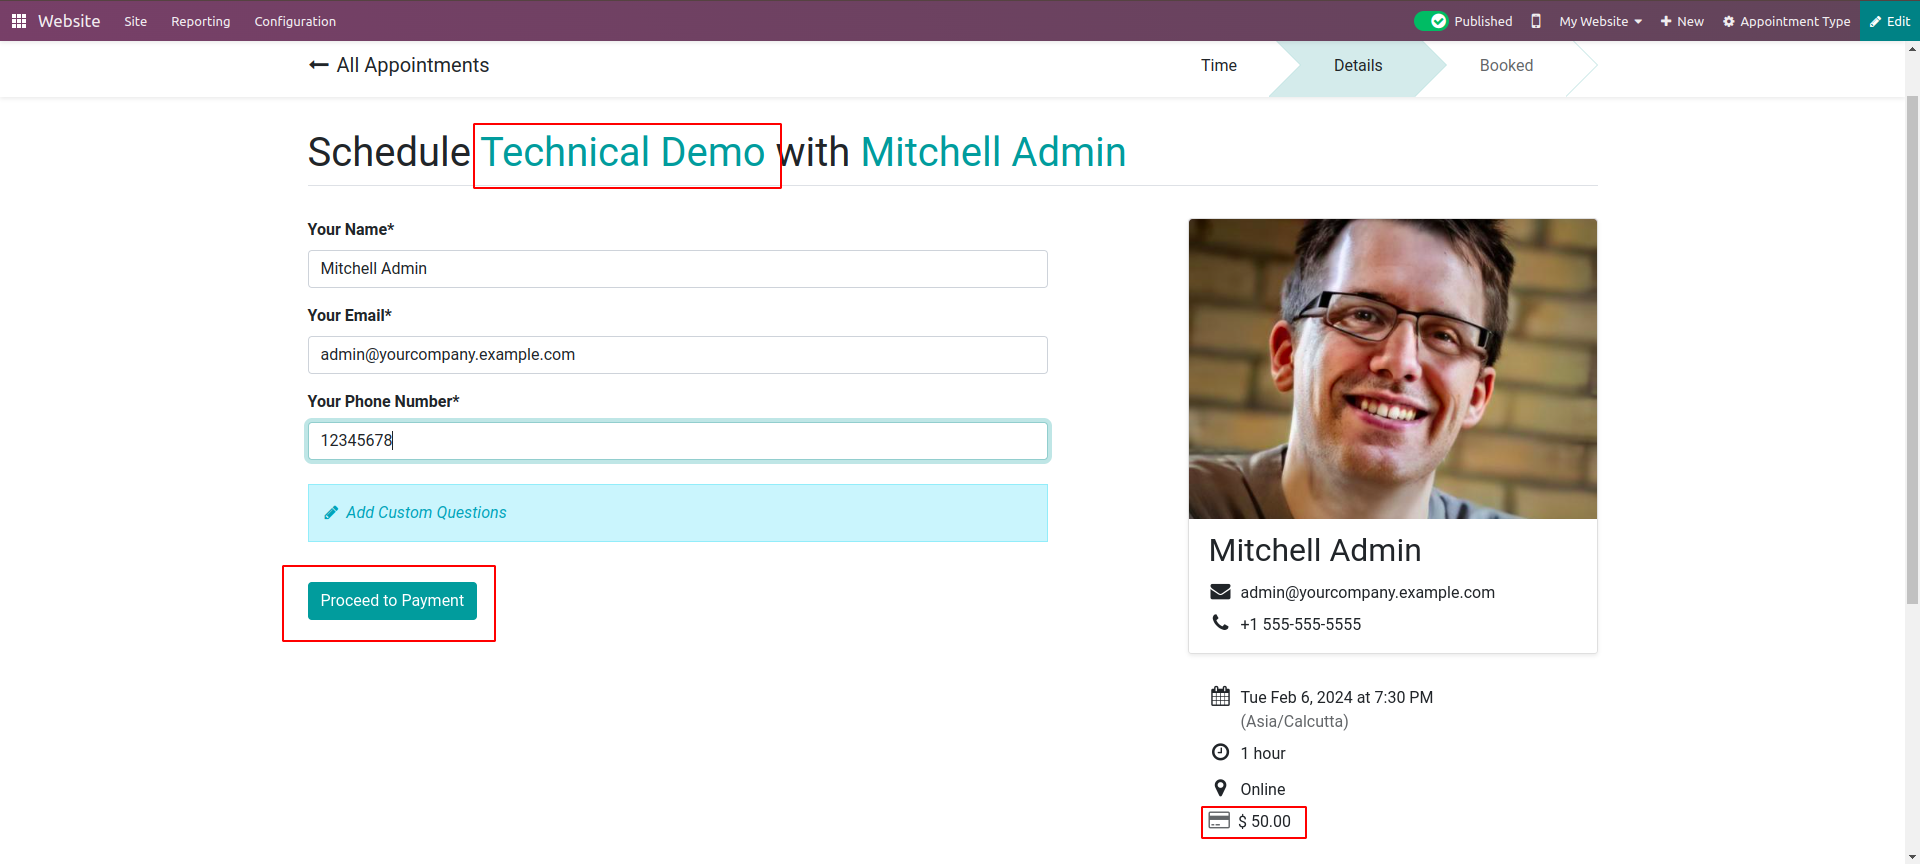Click Proceed to Payment button
Image resolution: width=1920 pixels, height=864 pixels.
click(x=392, y=601)
